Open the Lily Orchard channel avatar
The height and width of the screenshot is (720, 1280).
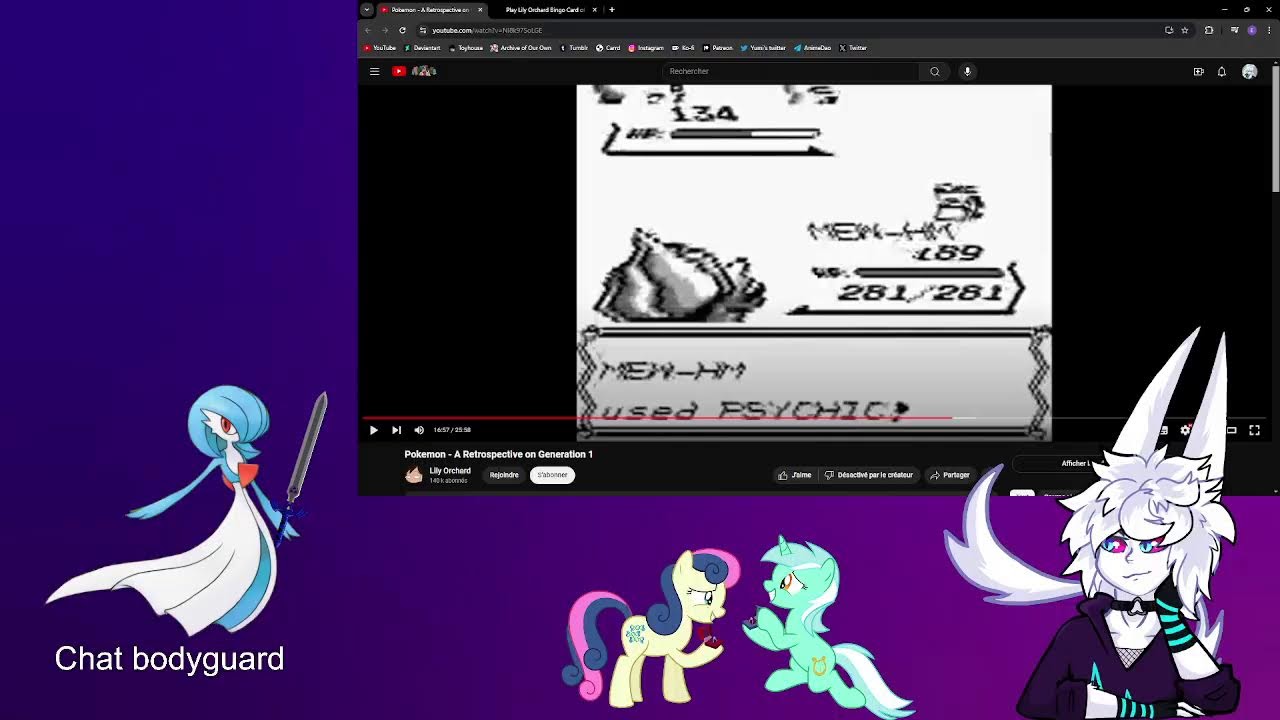point(414,476)
